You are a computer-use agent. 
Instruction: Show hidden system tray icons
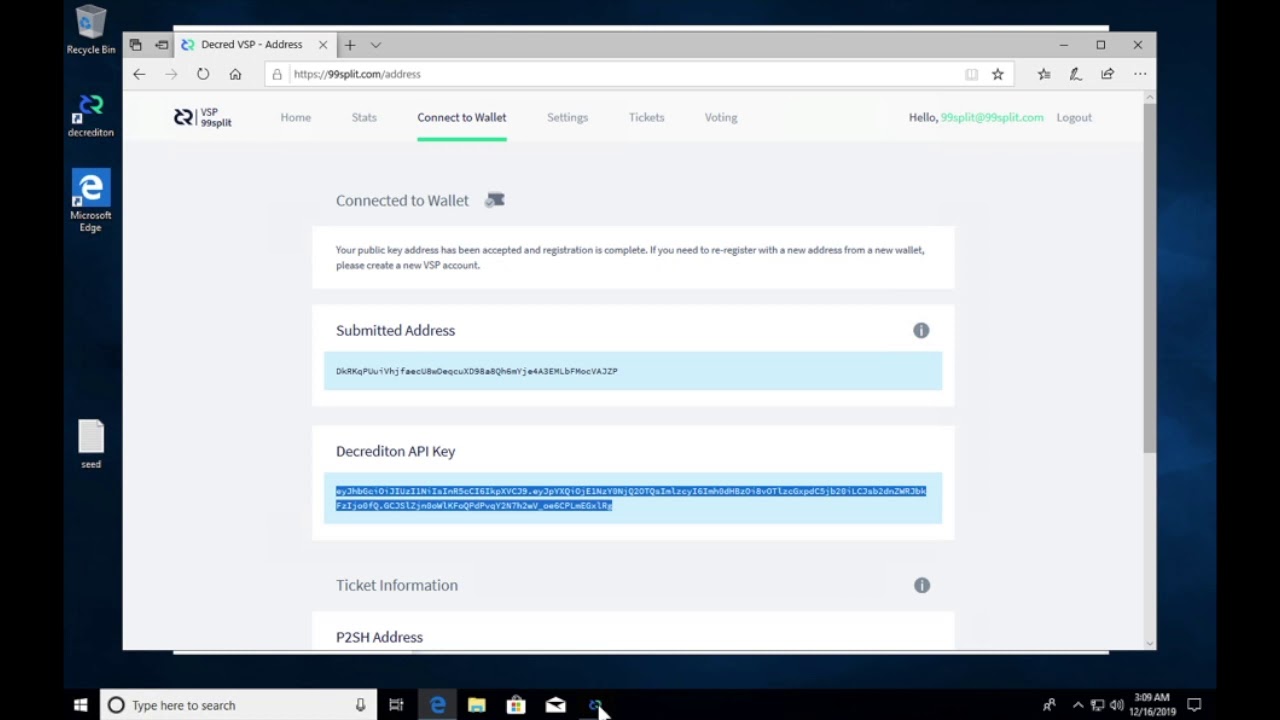[x=1078, y=705]
